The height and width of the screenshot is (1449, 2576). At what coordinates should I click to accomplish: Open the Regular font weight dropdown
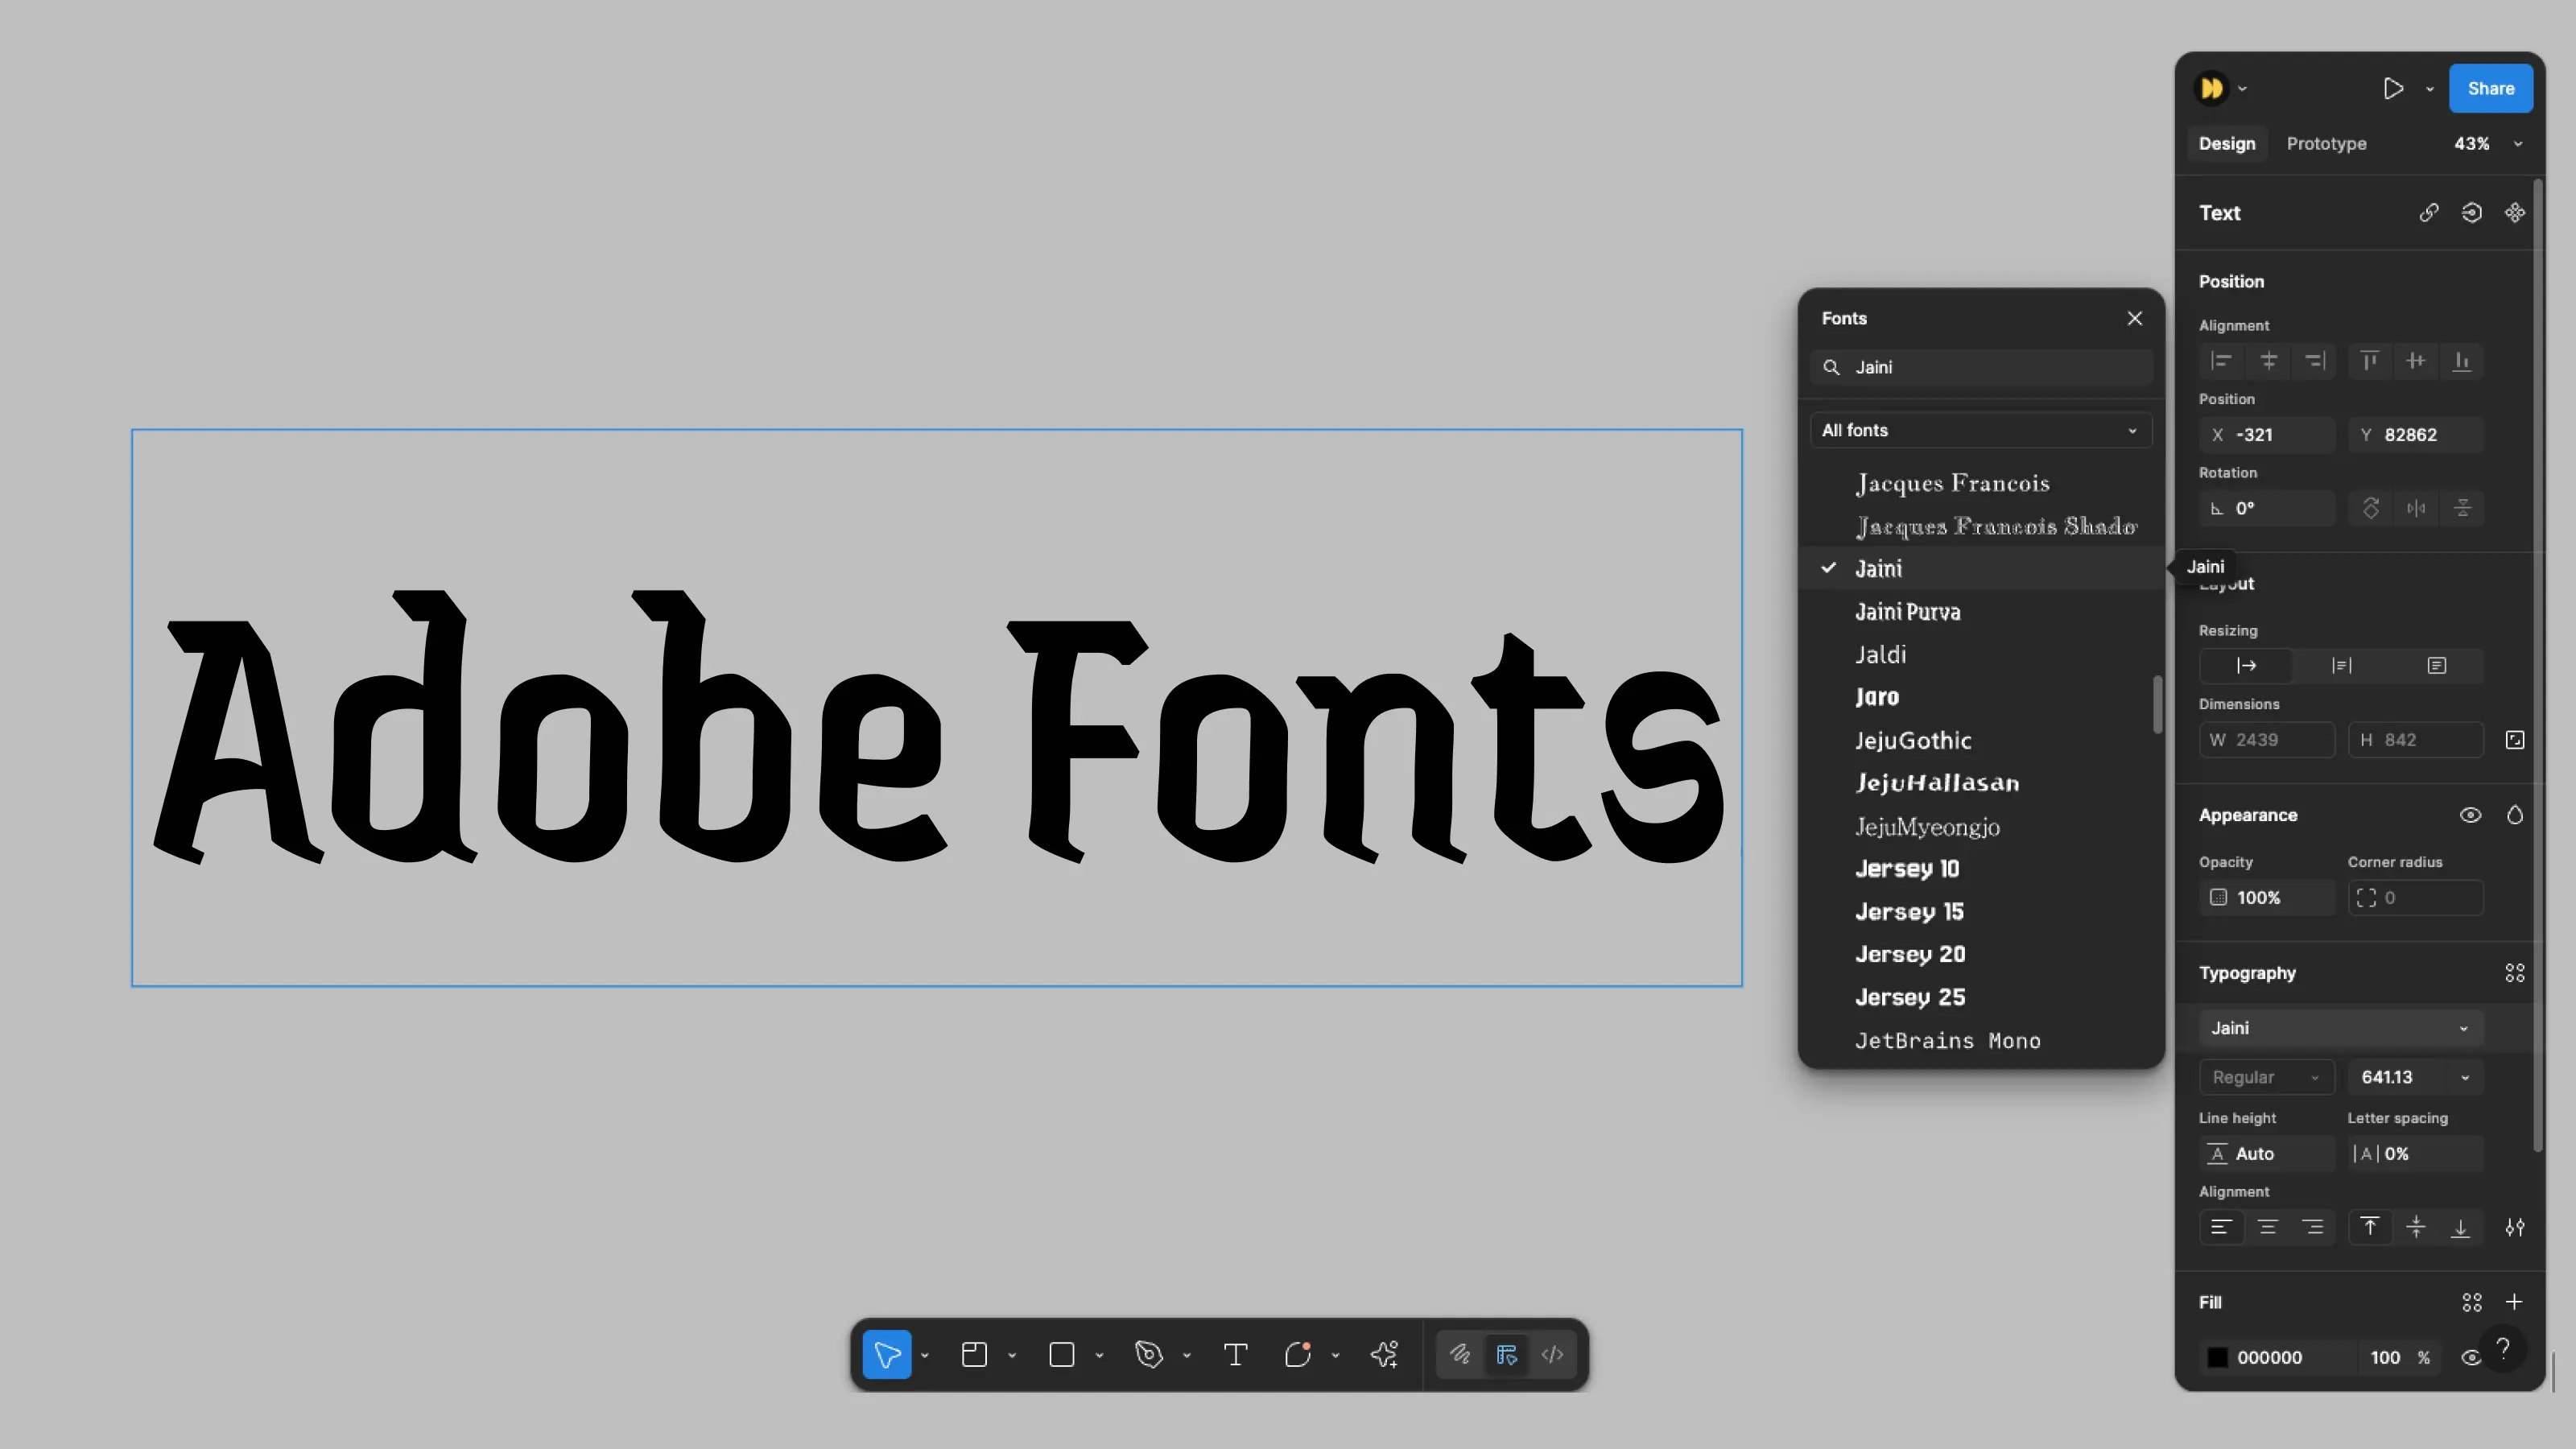click(2266, 1078)
